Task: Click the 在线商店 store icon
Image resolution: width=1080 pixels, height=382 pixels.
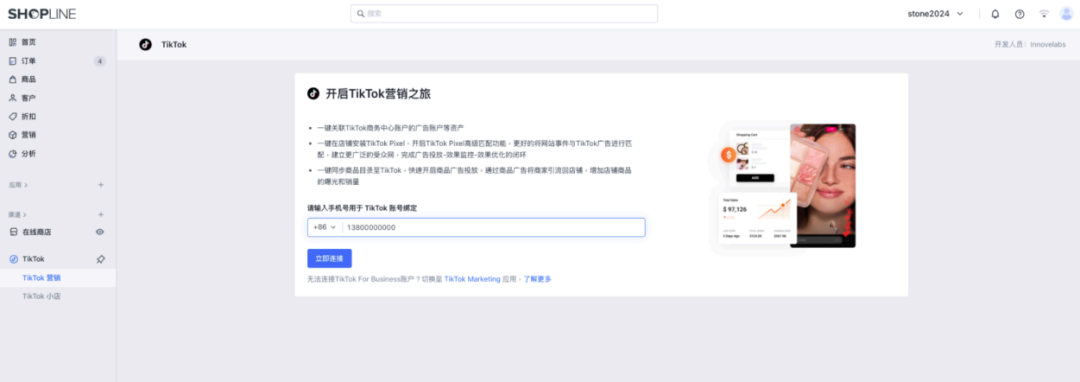Action: (12, 233)
